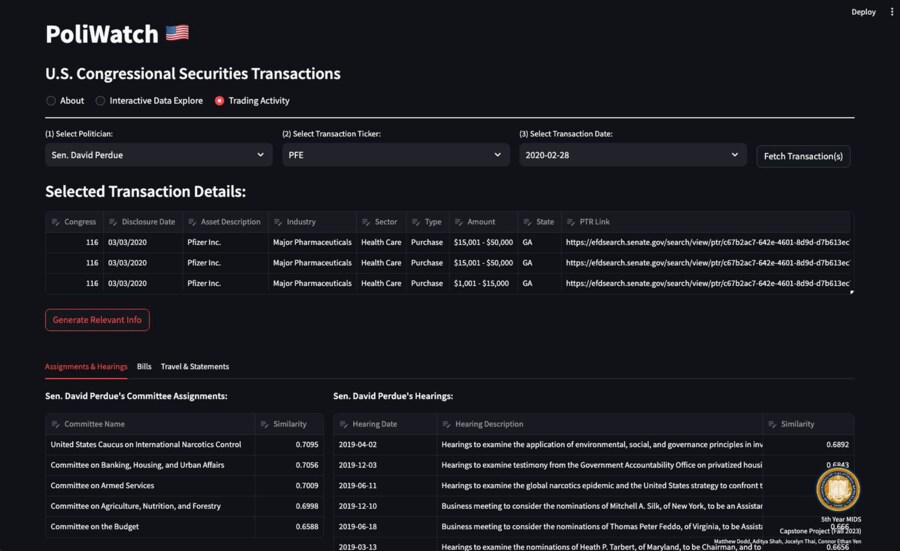Open the Travel & Statements tab
Viewport: 900px width, 551px height.
click(x=195, y=367)
